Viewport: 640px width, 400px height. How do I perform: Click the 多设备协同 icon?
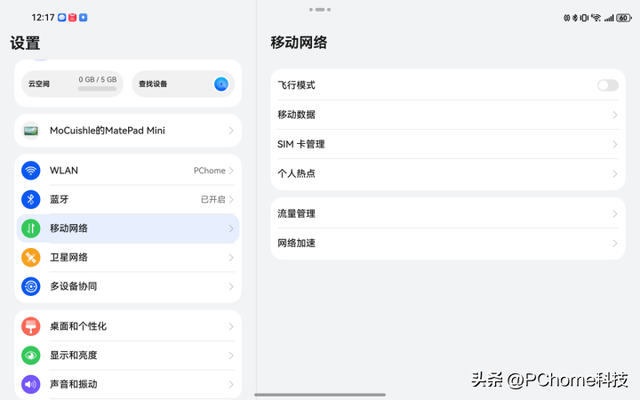pos(31,287)
